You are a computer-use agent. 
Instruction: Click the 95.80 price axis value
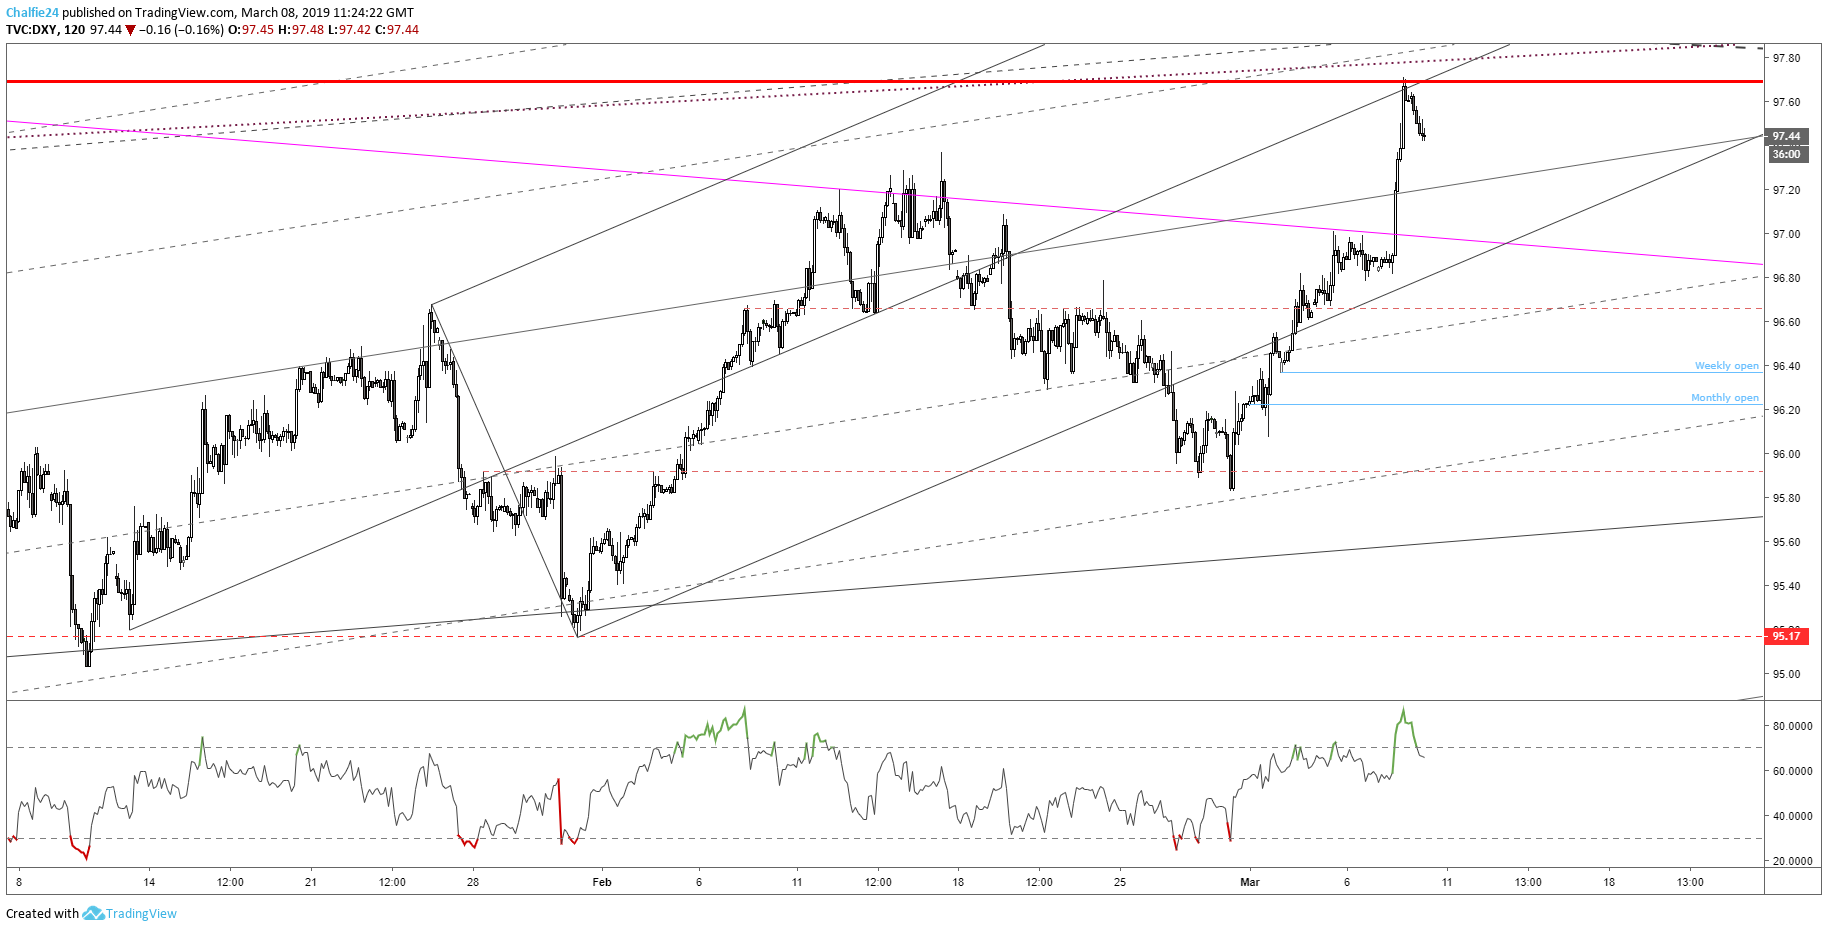tap(1786, 498)
